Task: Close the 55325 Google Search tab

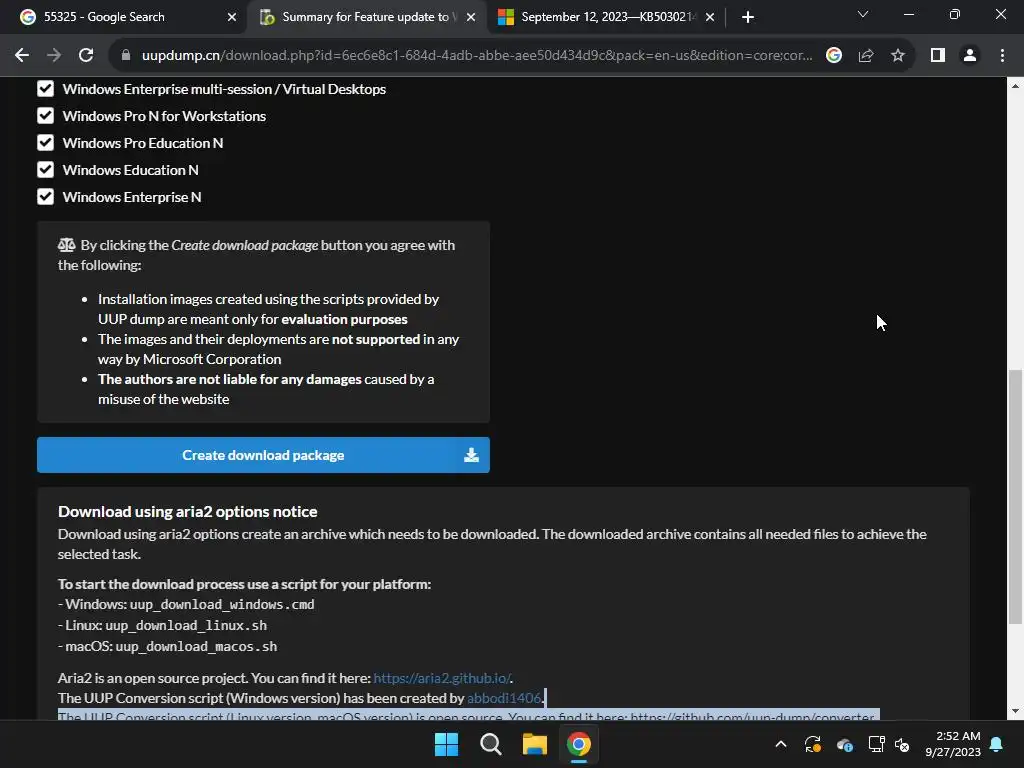Action: (232, 17)
